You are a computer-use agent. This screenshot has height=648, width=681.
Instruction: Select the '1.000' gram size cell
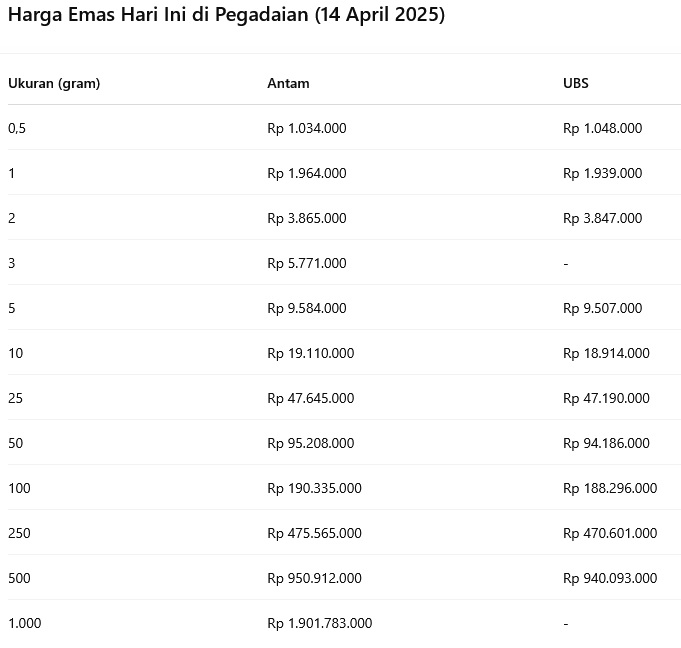[x=25, y=623]
